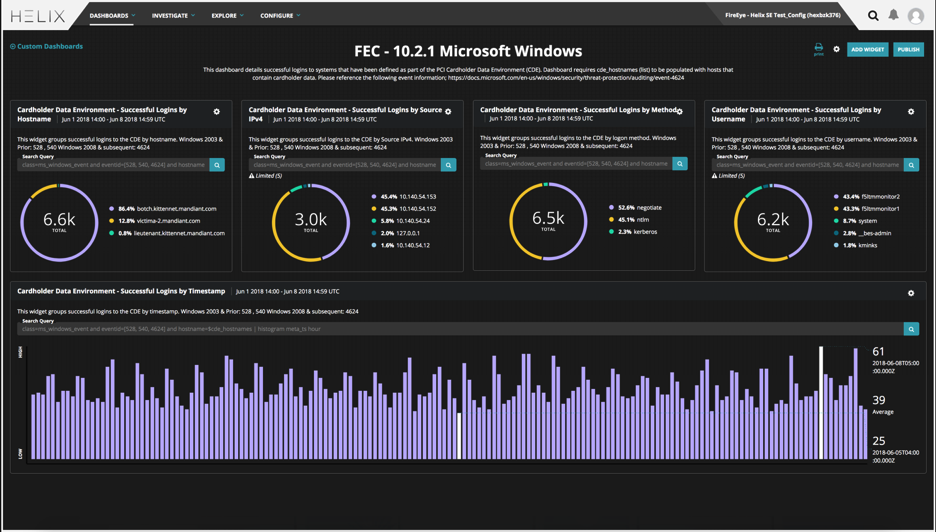Run search in Username widget query

click(911, 165)
